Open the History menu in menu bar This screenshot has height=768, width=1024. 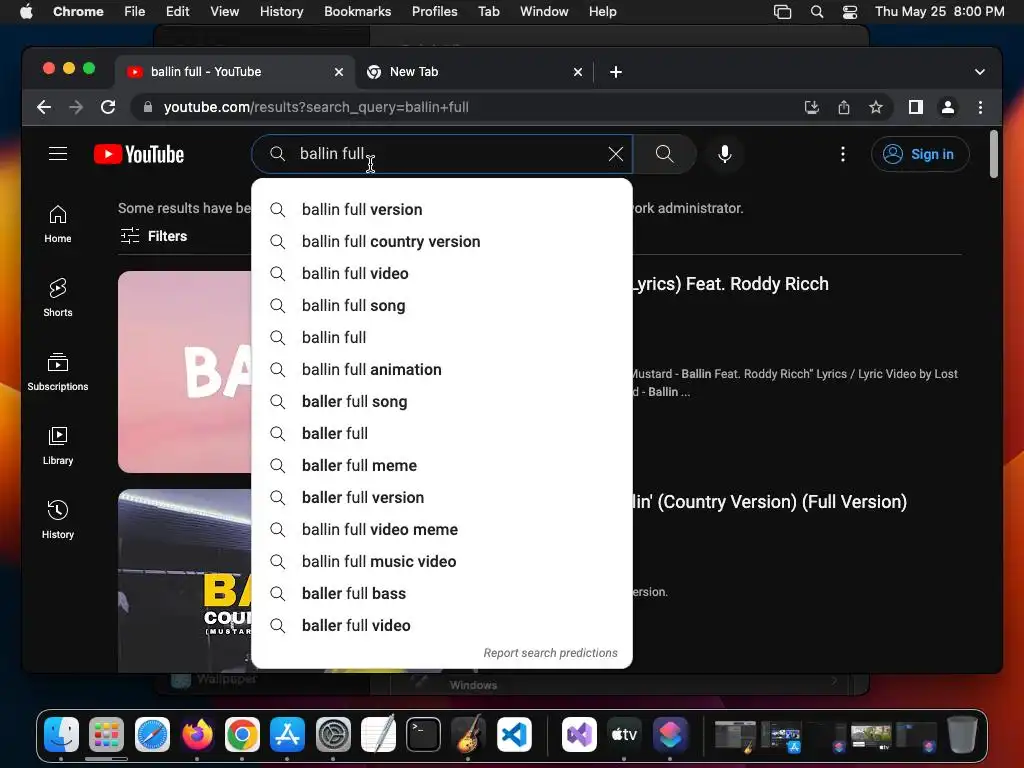click(281, 12)
